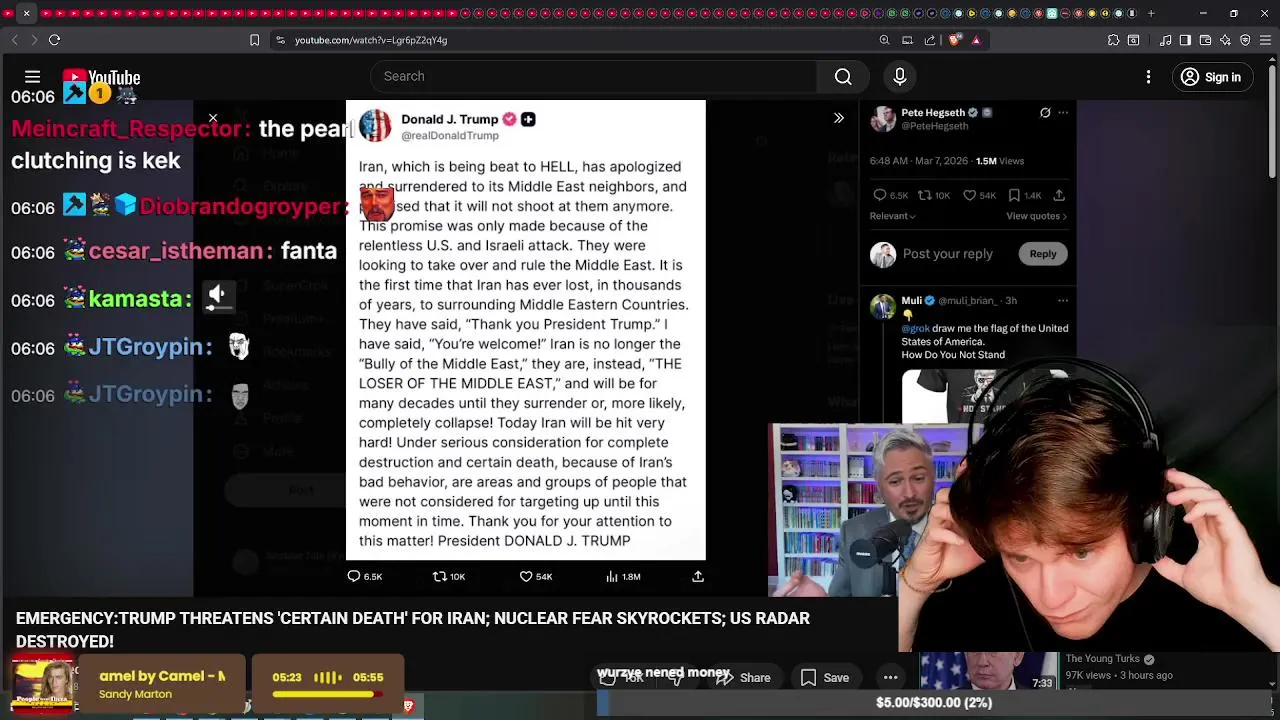Click reply count 6.5K on Trump post
Image resolution: width=1280 pixels, height=720 pixels.
tap(365, 576)
